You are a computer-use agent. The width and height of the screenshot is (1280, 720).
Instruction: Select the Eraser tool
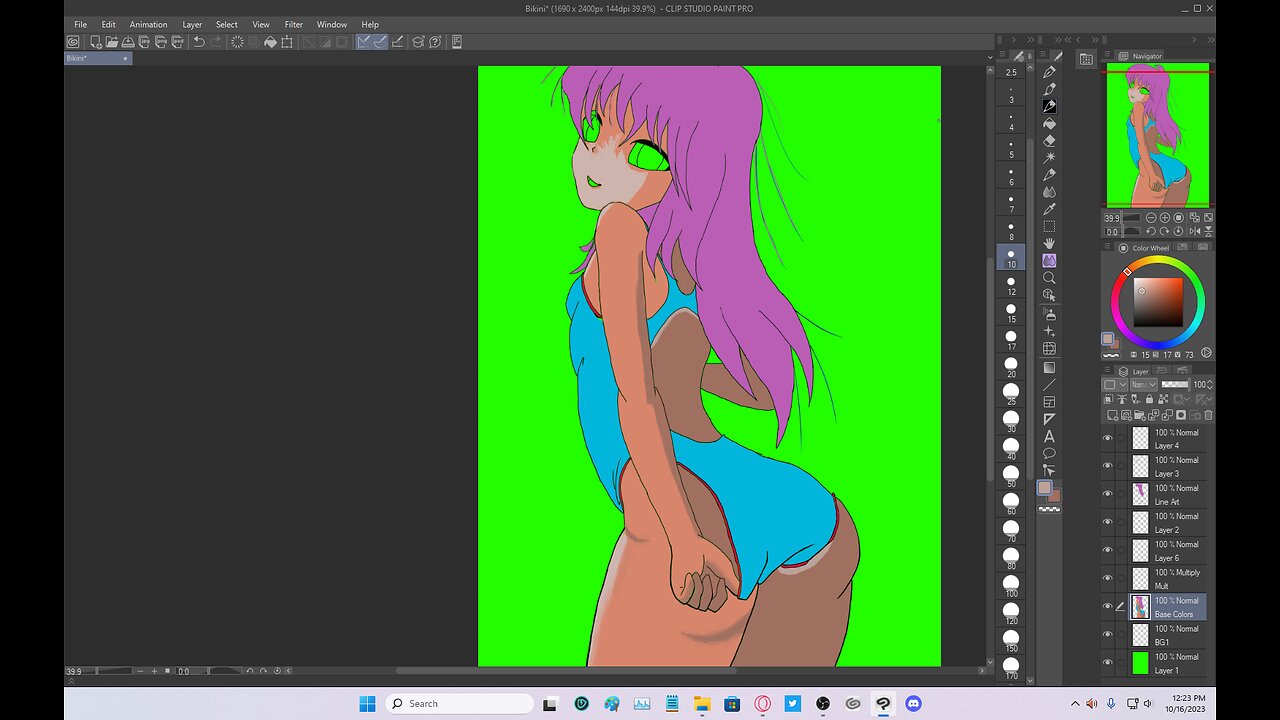pos(1049,141)
